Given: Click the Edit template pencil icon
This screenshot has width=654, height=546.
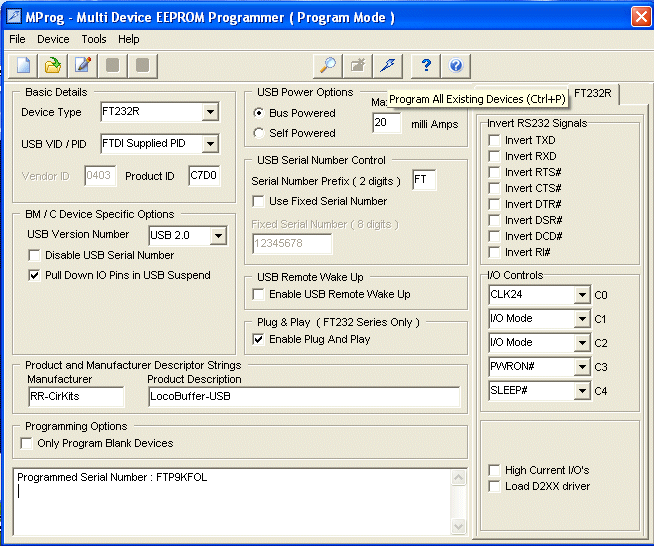Looking at the screenshot, I should [x=83, y=66].
